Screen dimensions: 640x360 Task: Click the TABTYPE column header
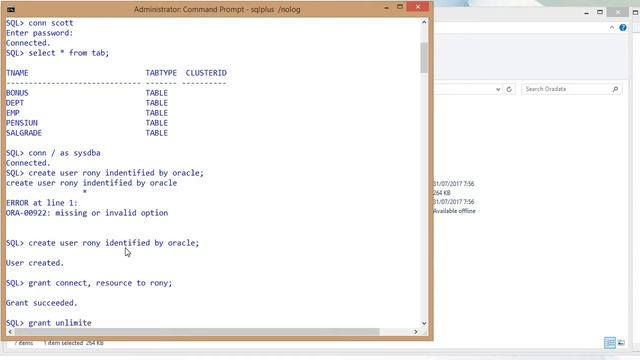click(x=161, y=73)
